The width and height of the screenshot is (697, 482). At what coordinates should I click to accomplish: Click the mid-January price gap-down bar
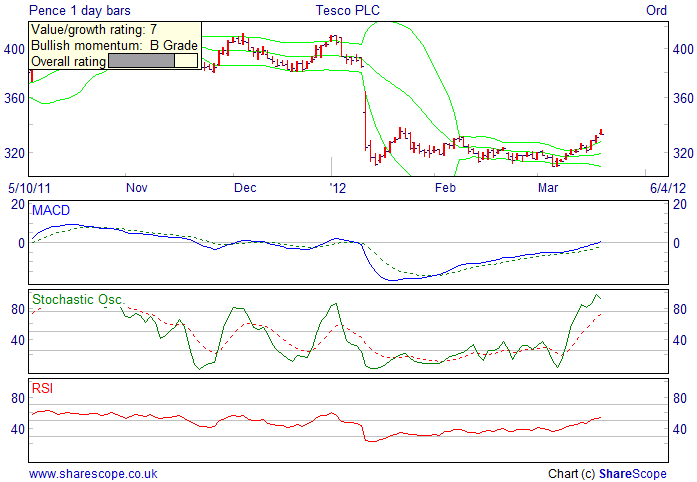pos(365,120)
